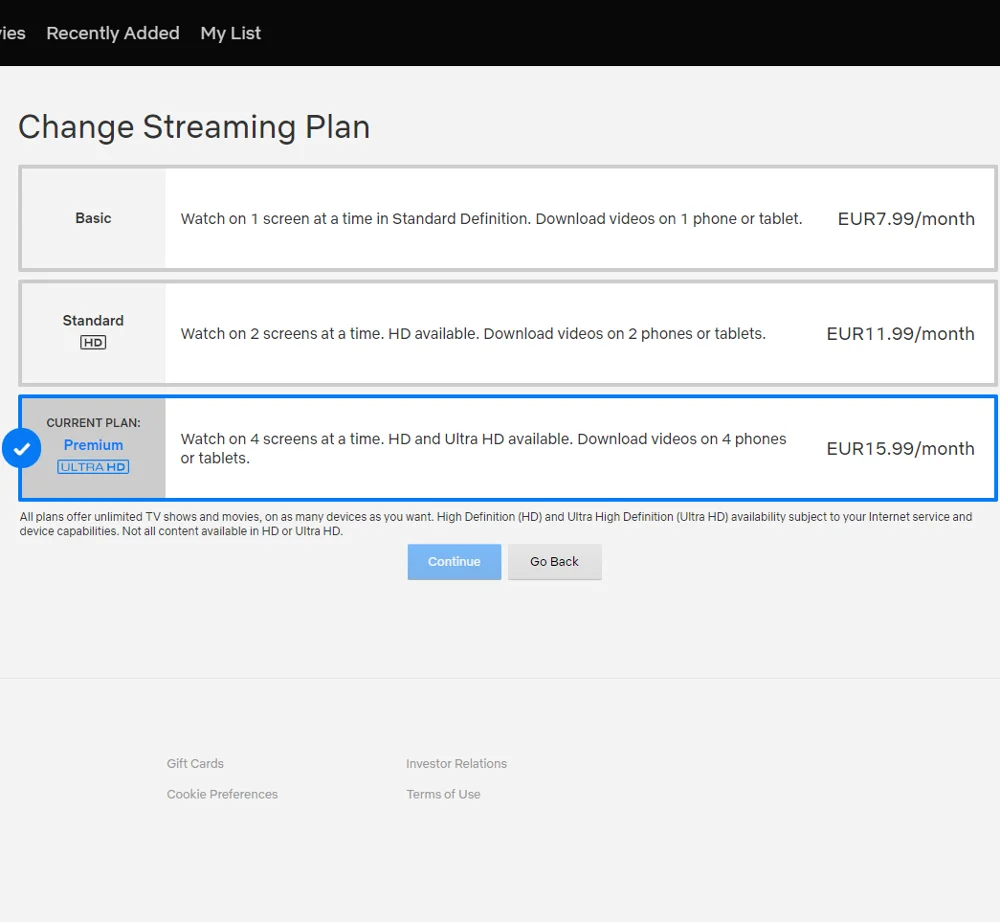Open My List in the navigation bar
This screenshot has width=1000, height=922.
click(x=231, y=33)
